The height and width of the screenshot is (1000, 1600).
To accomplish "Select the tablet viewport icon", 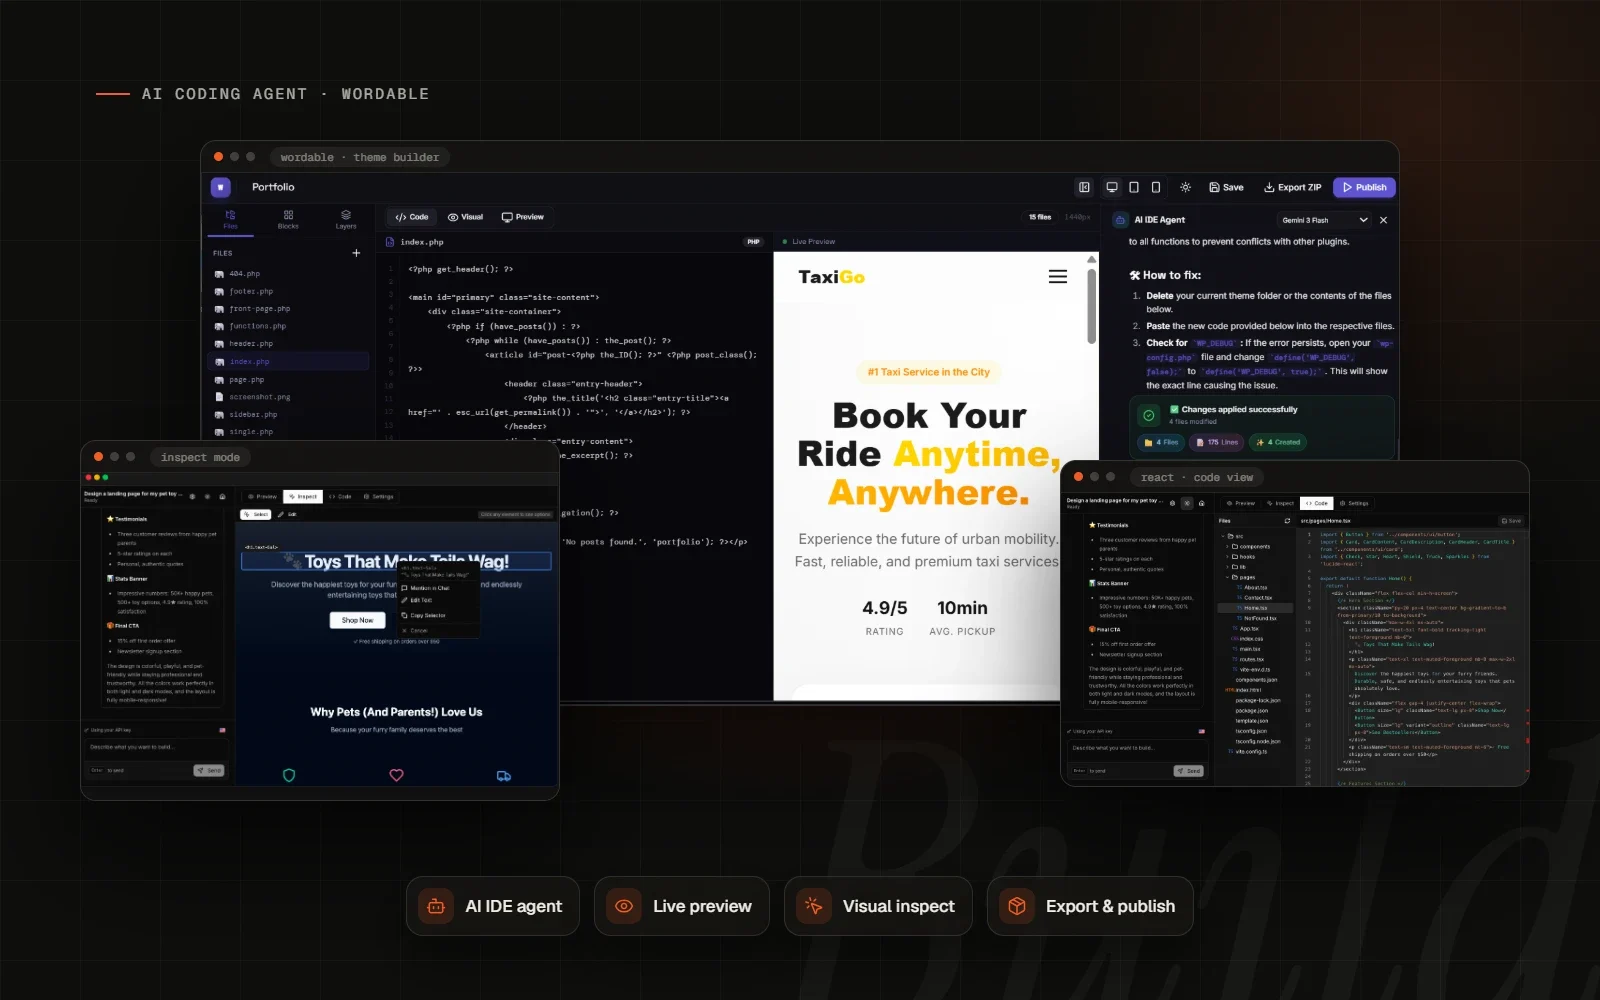I will point(1134,187).
